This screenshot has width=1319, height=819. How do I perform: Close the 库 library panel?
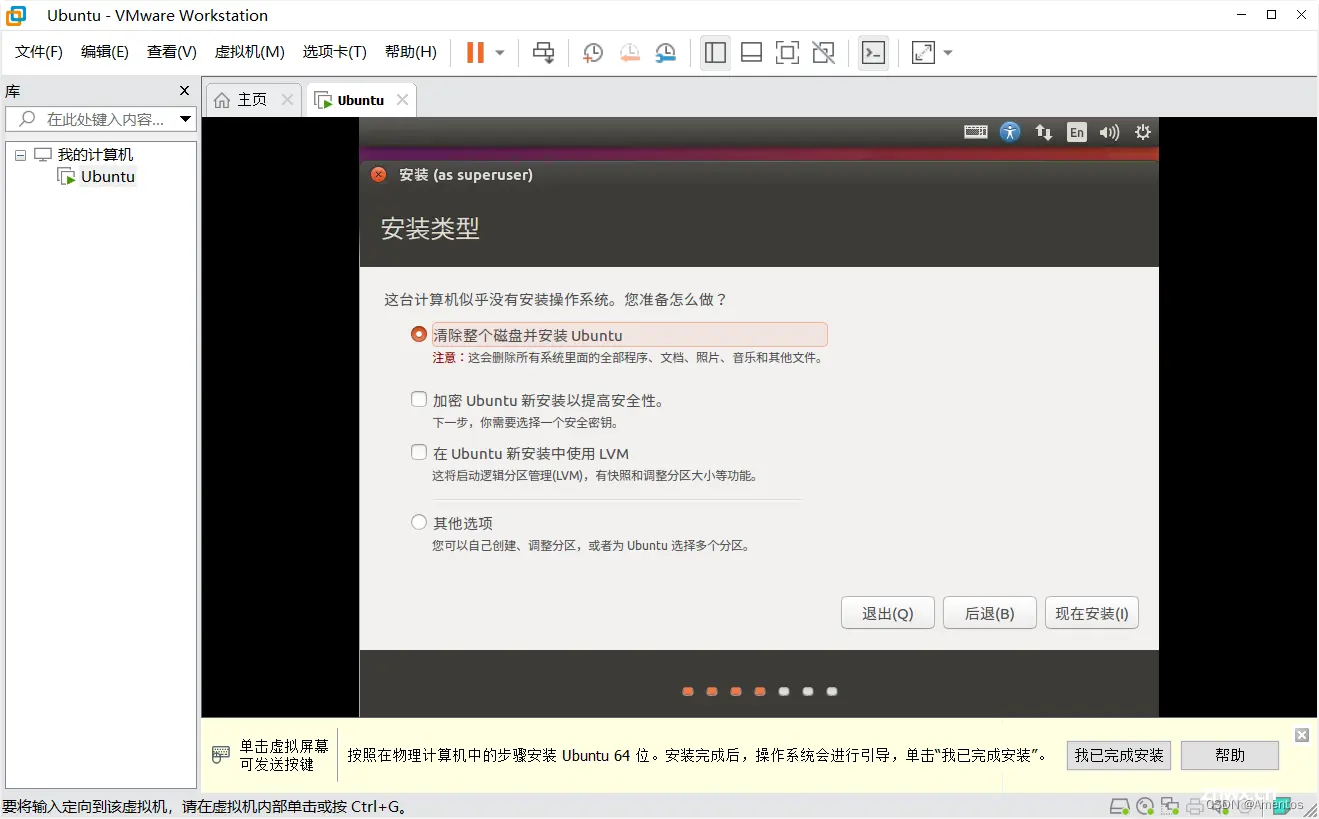[x=184, y=91]
